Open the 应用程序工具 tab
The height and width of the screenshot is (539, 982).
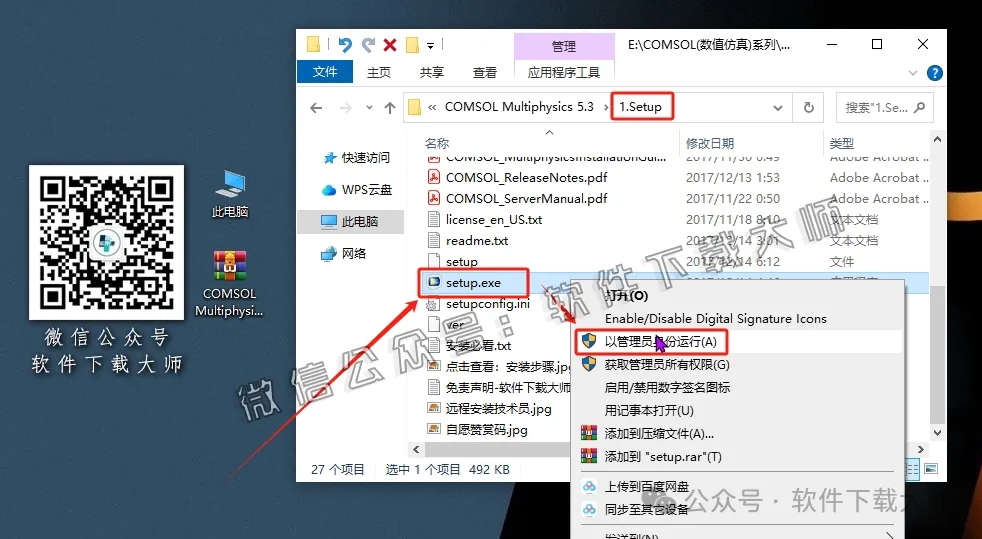click(564, 73)
